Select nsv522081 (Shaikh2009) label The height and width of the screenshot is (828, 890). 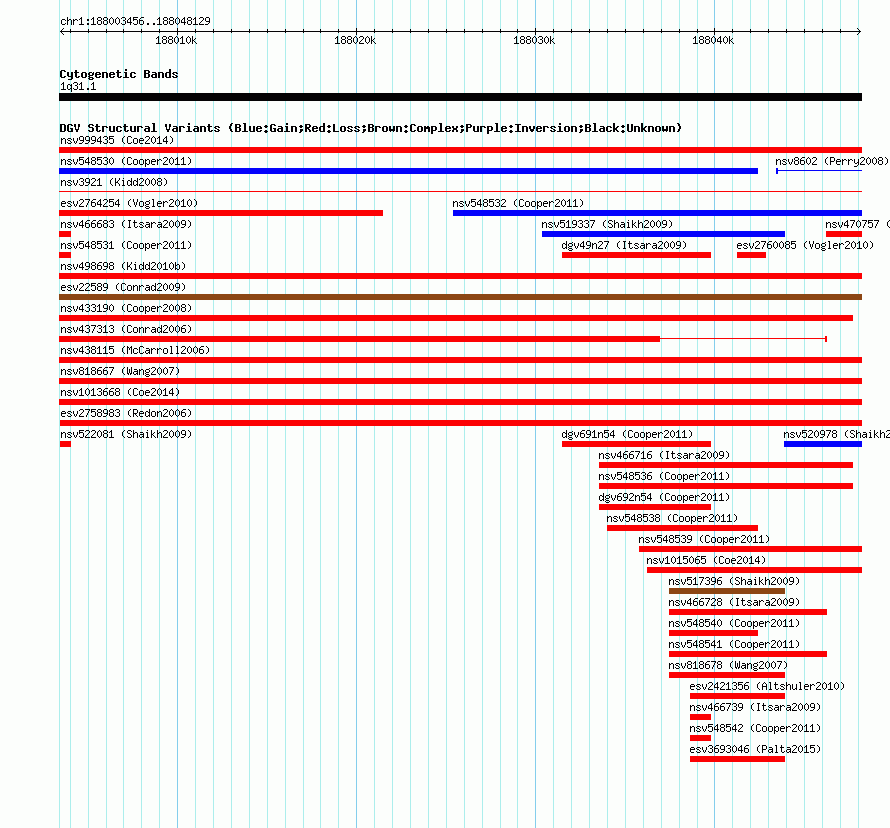coord(126,434)
